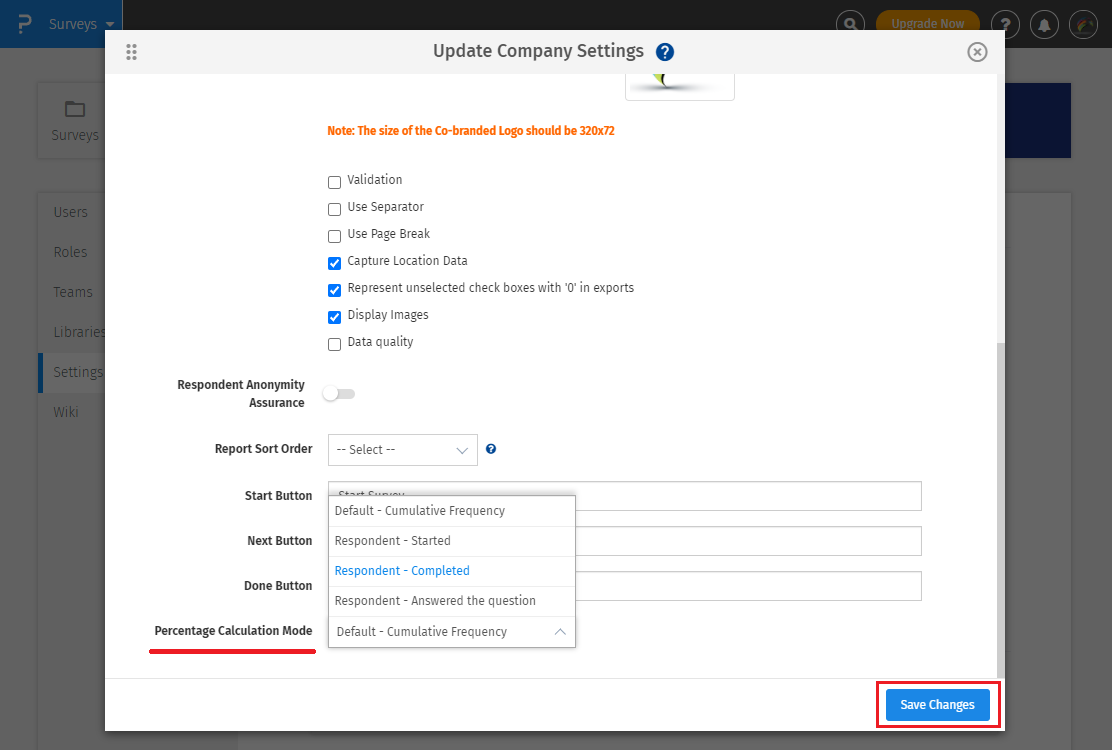Click the drag handle dots icon
The height and width of the screenshot is (750, 1112).
click(131, 52)
